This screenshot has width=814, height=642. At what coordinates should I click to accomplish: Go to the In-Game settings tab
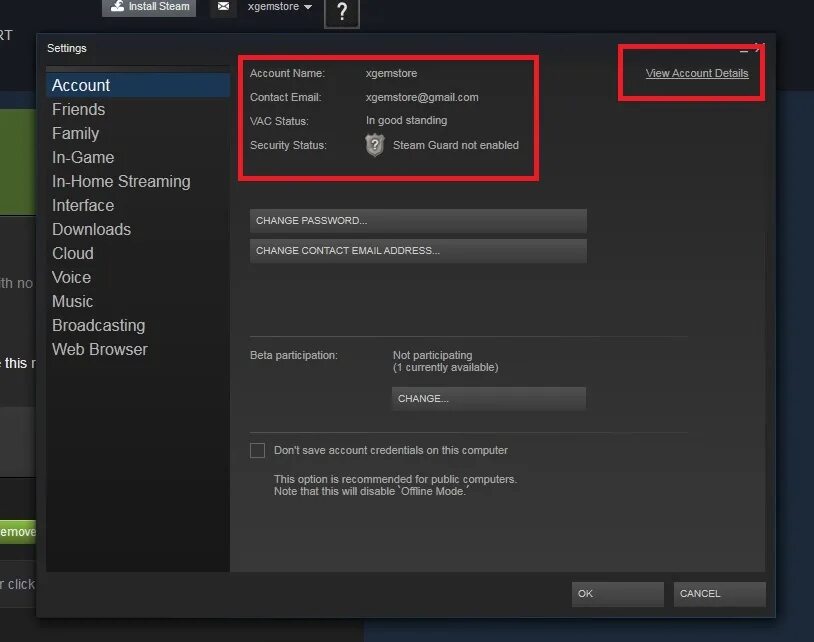tap(138, 157)
